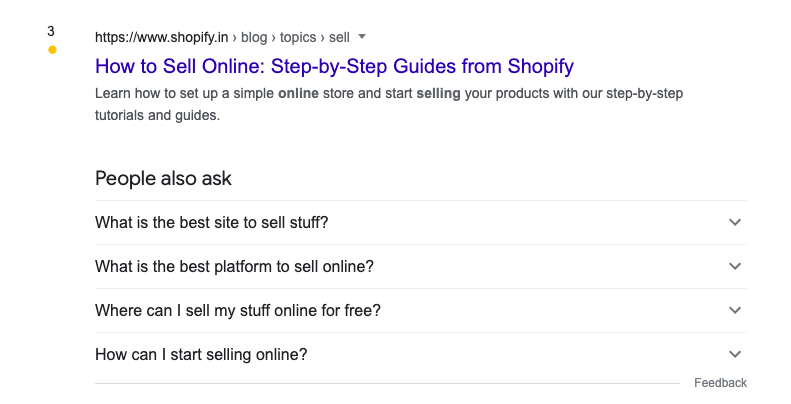Click the "blog" segment in the URL breadcrumb
Image resolution: width=791 pixels, height=404 pixels.
(254, 37)
